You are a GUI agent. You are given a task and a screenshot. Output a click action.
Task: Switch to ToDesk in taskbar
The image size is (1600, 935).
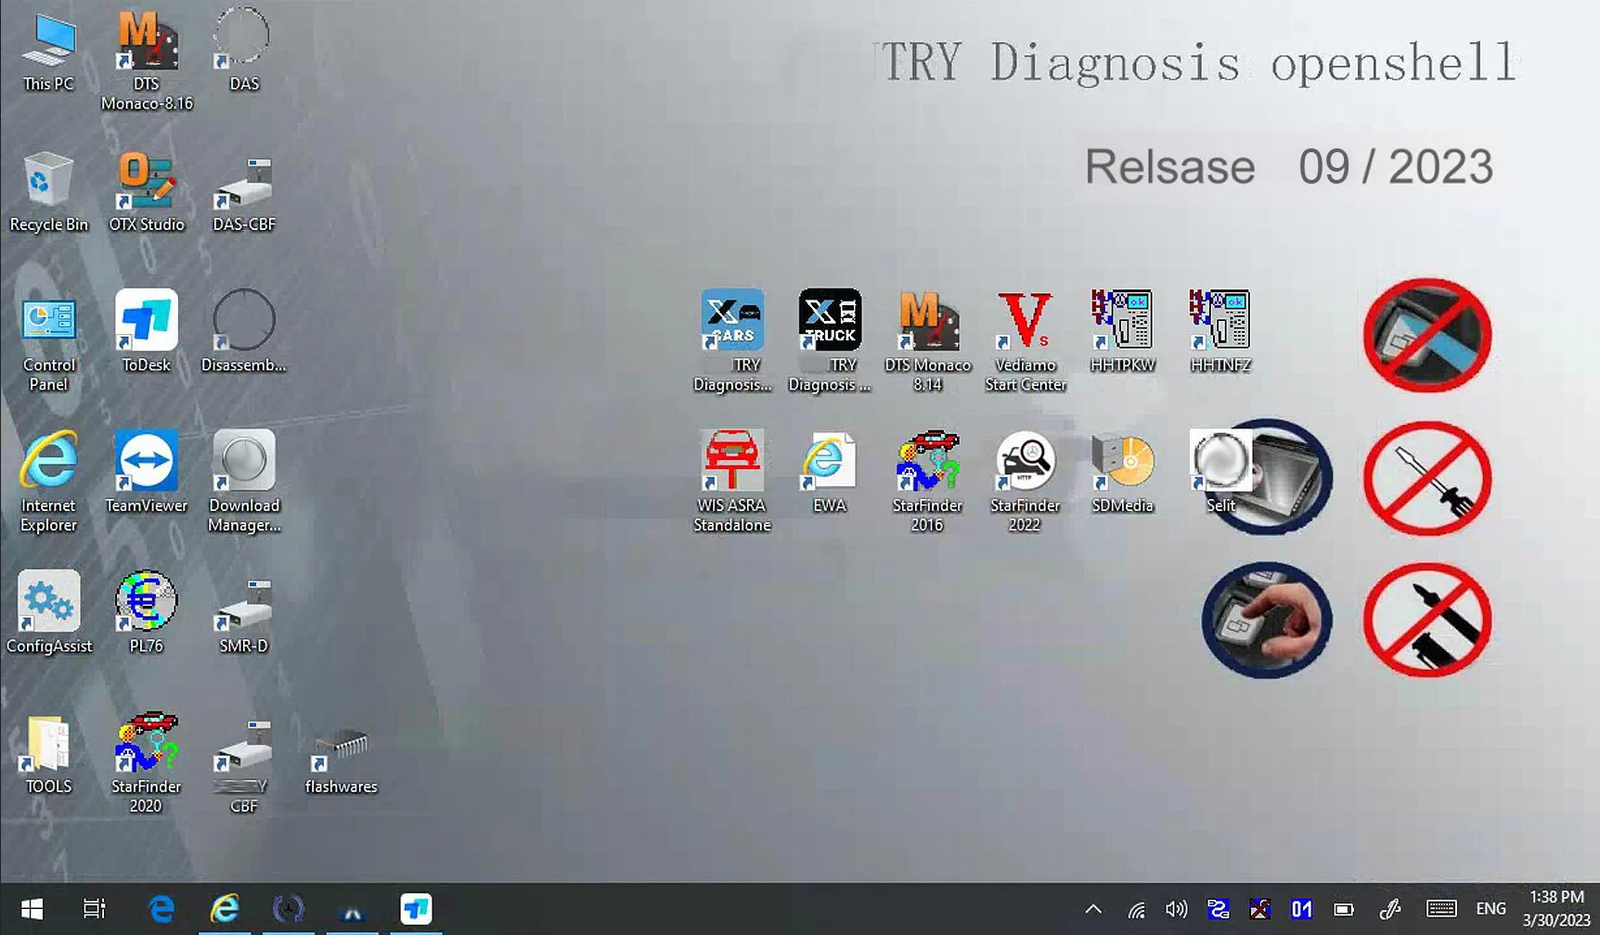pyautogui.click(x=416, y=909)
